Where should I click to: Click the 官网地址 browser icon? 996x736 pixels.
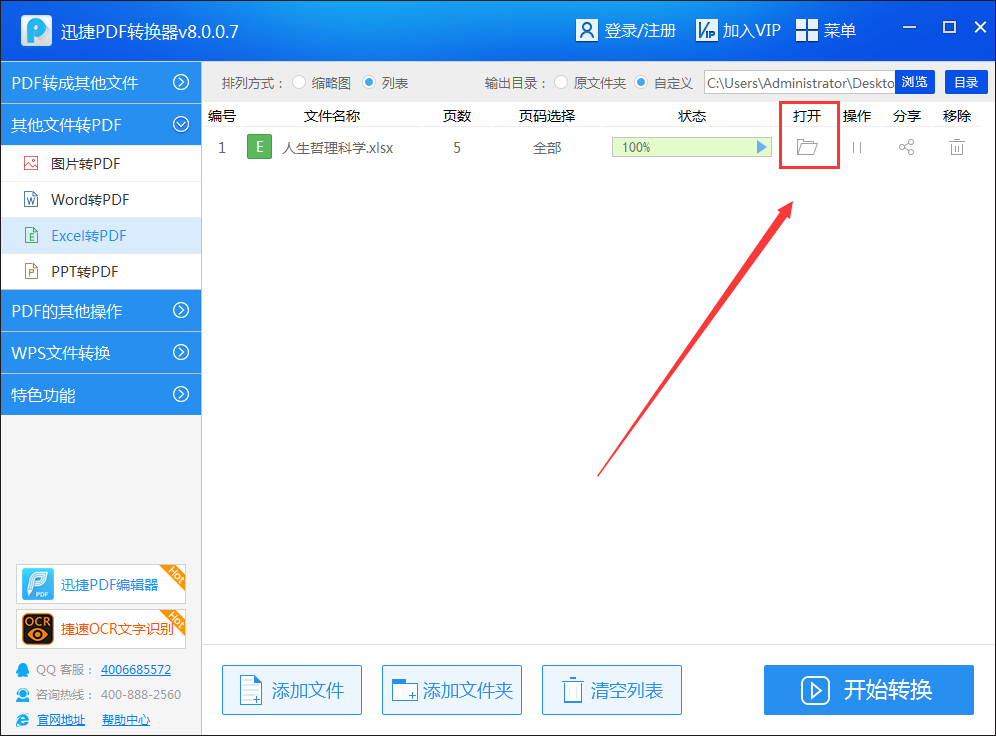pos(22,719)
